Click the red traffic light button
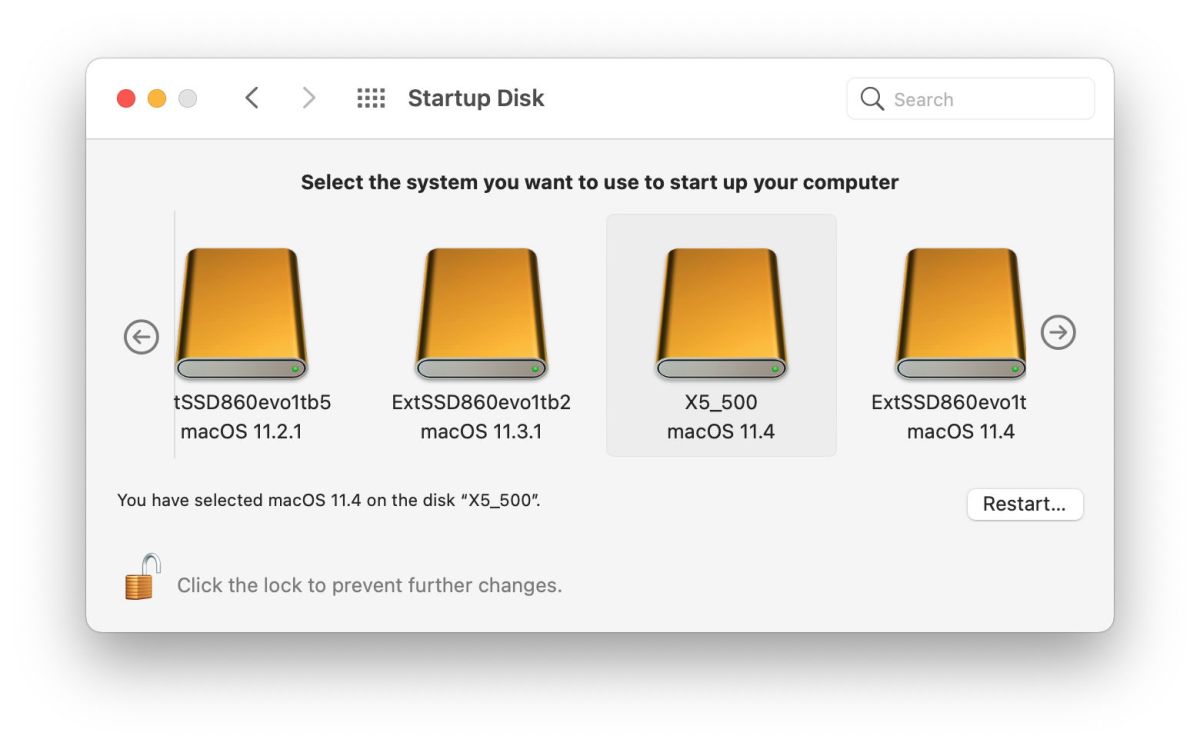This screenshot has height=746, width=1200. click(125, 98)
